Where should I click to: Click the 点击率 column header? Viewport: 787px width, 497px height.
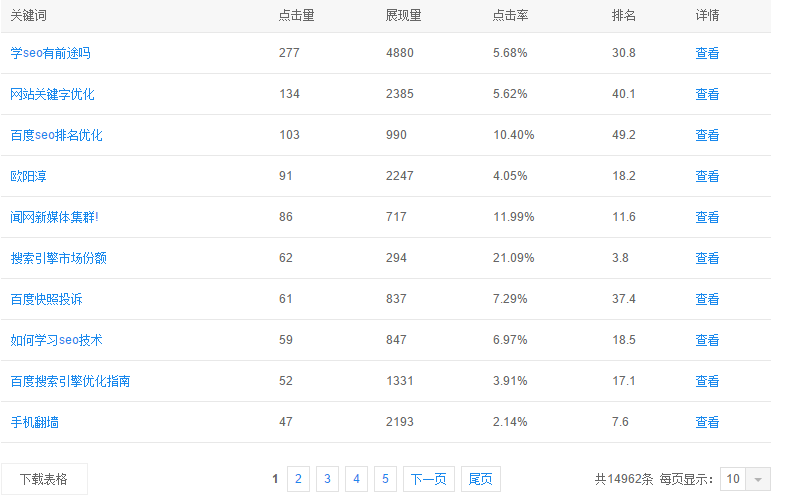[510, 16]
